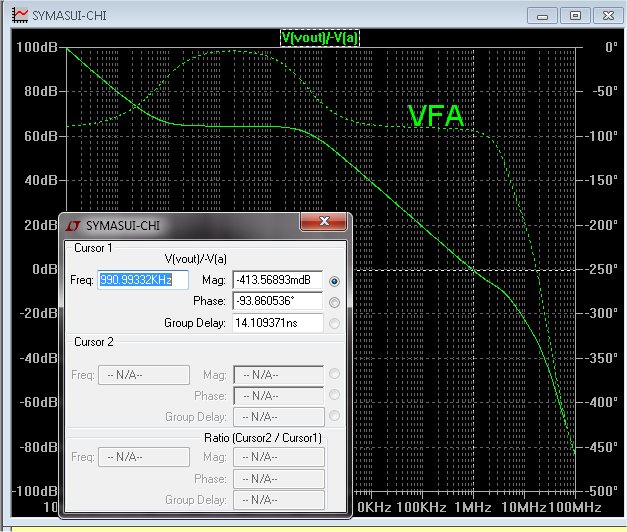Click the 40dB left axis label
627x532 pixels.
point(41,180)
